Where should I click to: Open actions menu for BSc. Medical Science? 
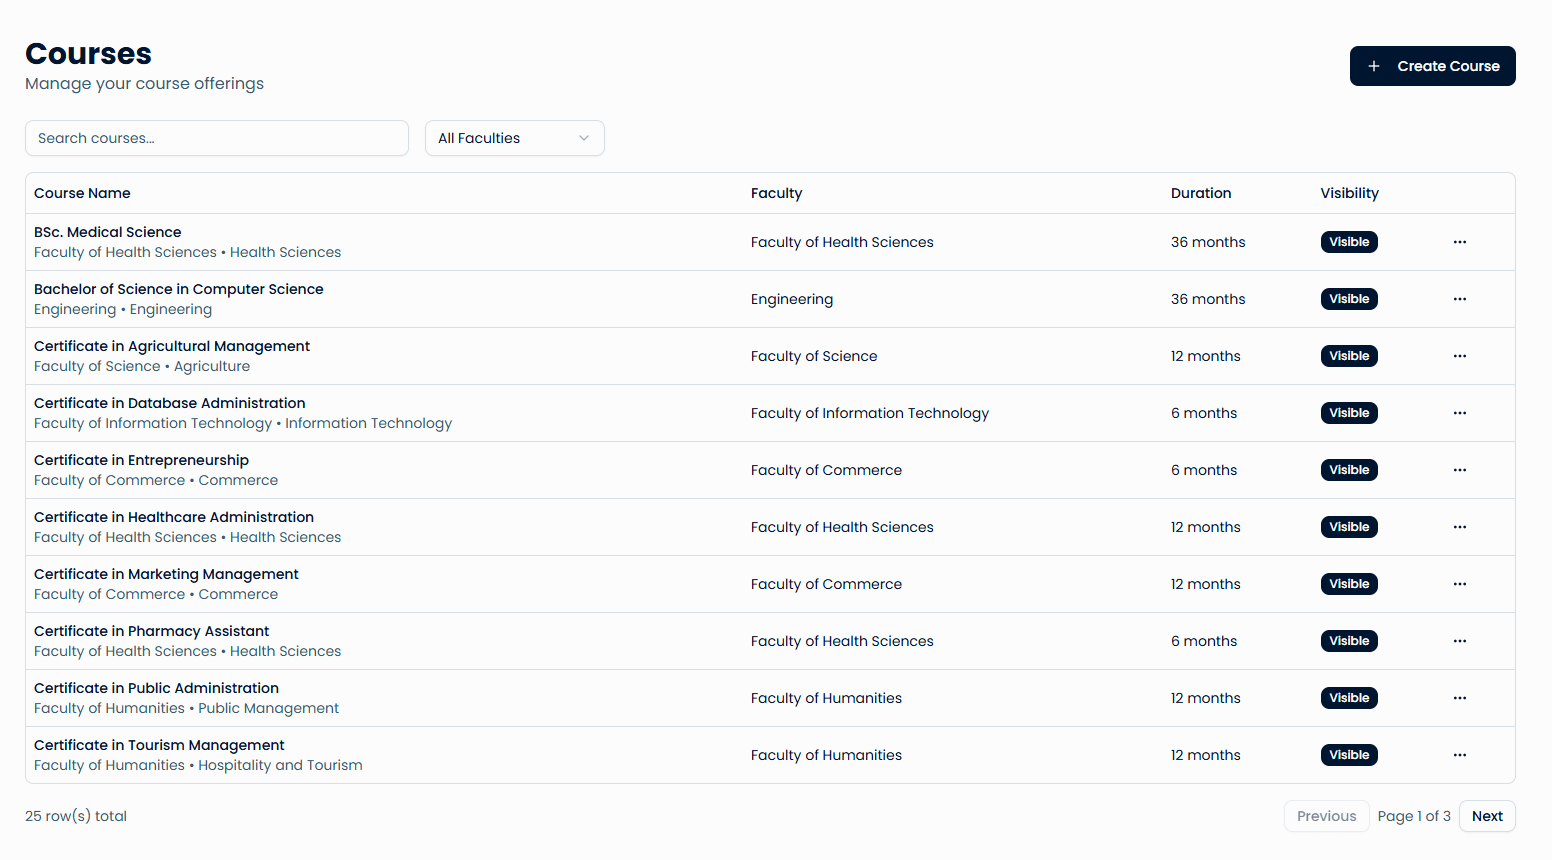1459,242
